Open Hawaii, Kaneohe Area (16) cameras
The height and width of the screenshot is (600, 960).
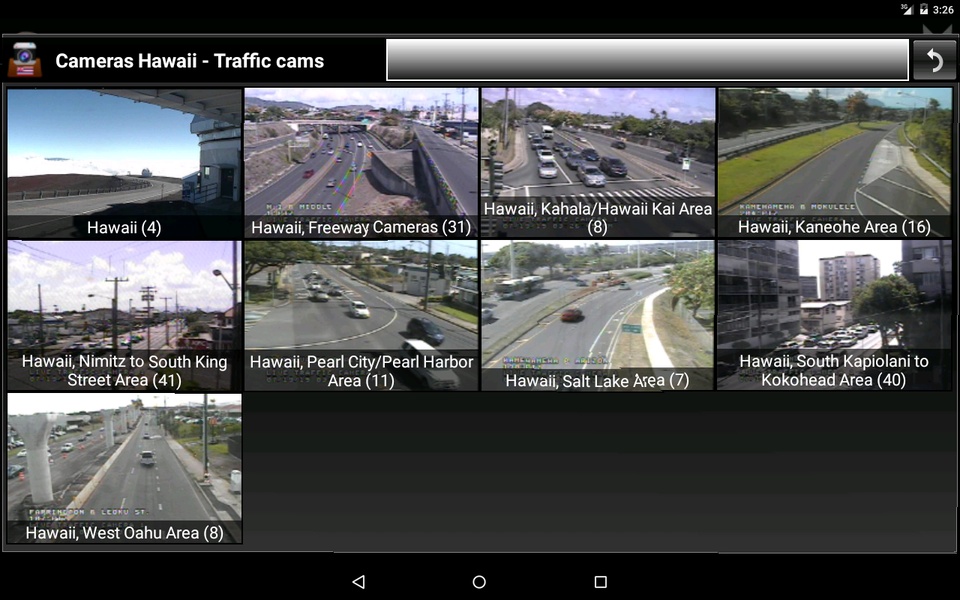coord(835,163)
